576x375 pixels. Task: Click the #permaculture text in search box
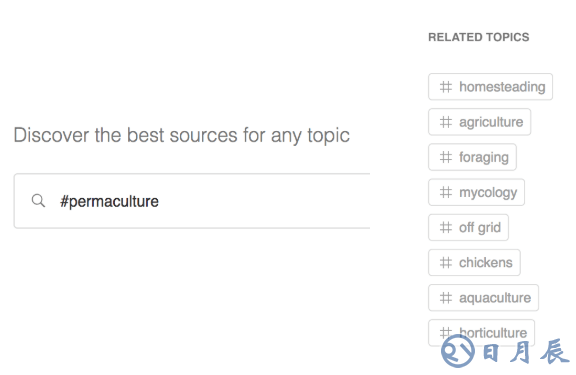[109, 201]
